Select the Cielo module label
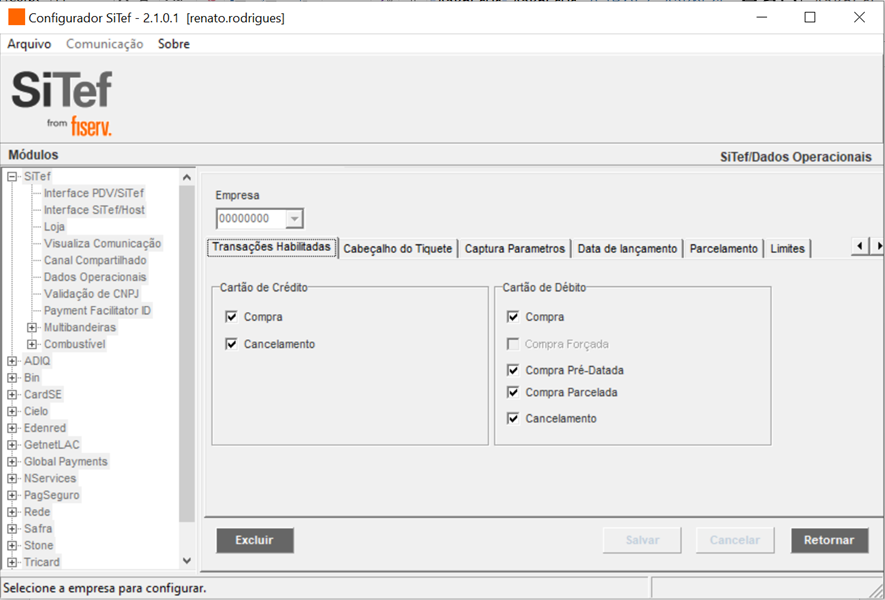 coord(36,411)
